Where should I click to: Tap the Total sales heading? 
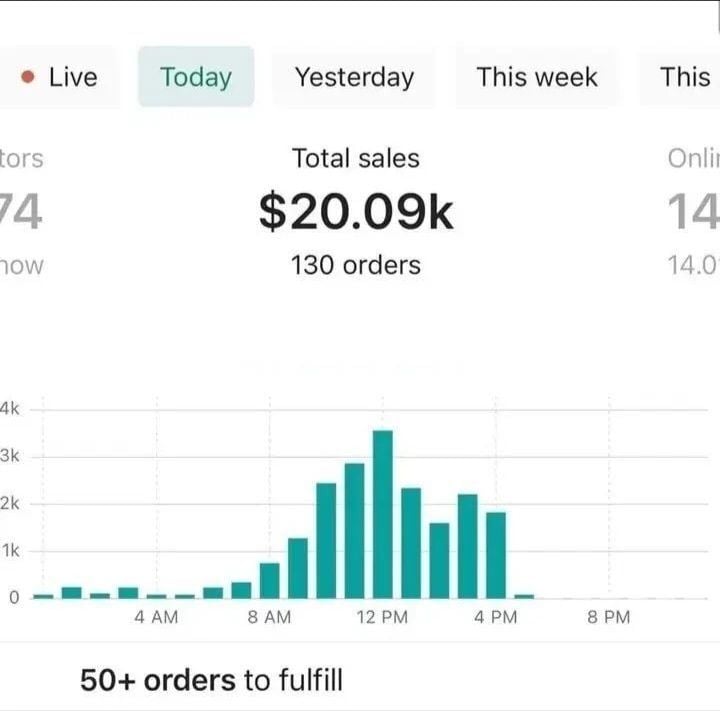click(x=356, y=158)
